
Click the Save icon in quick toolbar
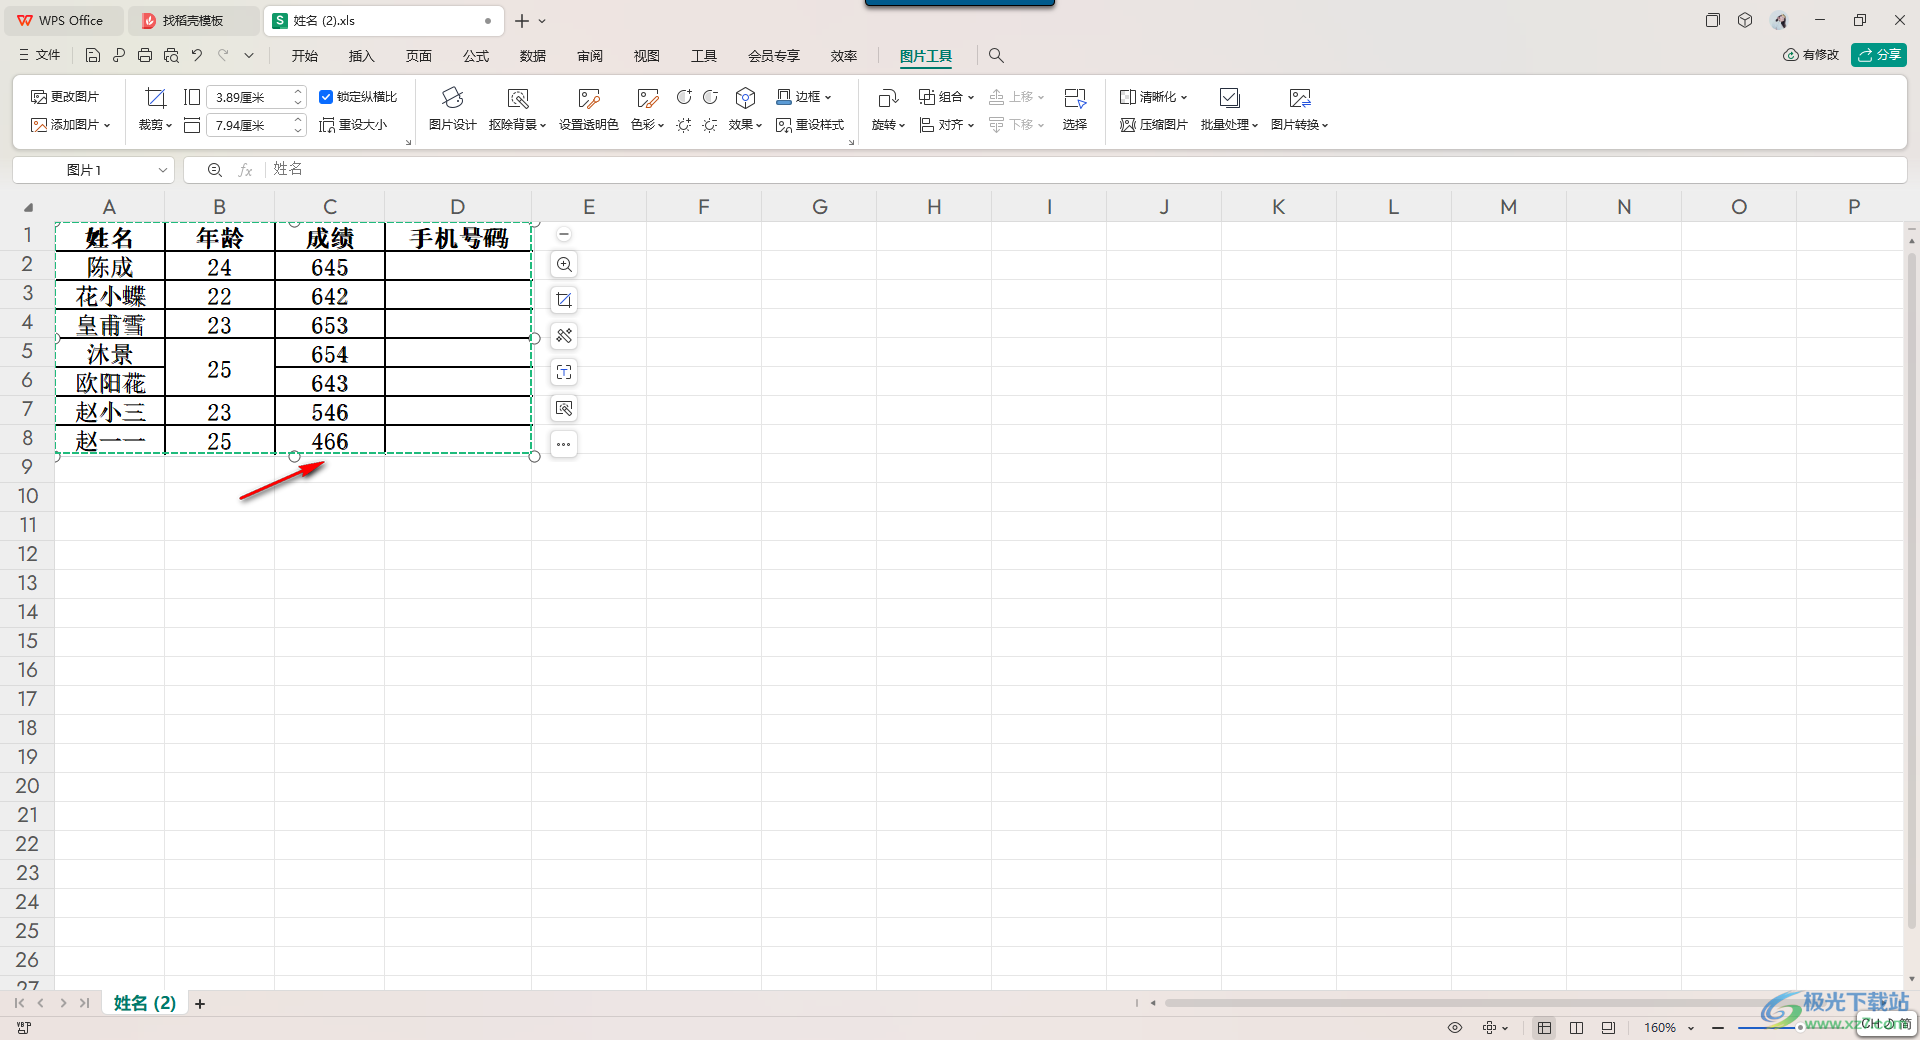[93, 55]
